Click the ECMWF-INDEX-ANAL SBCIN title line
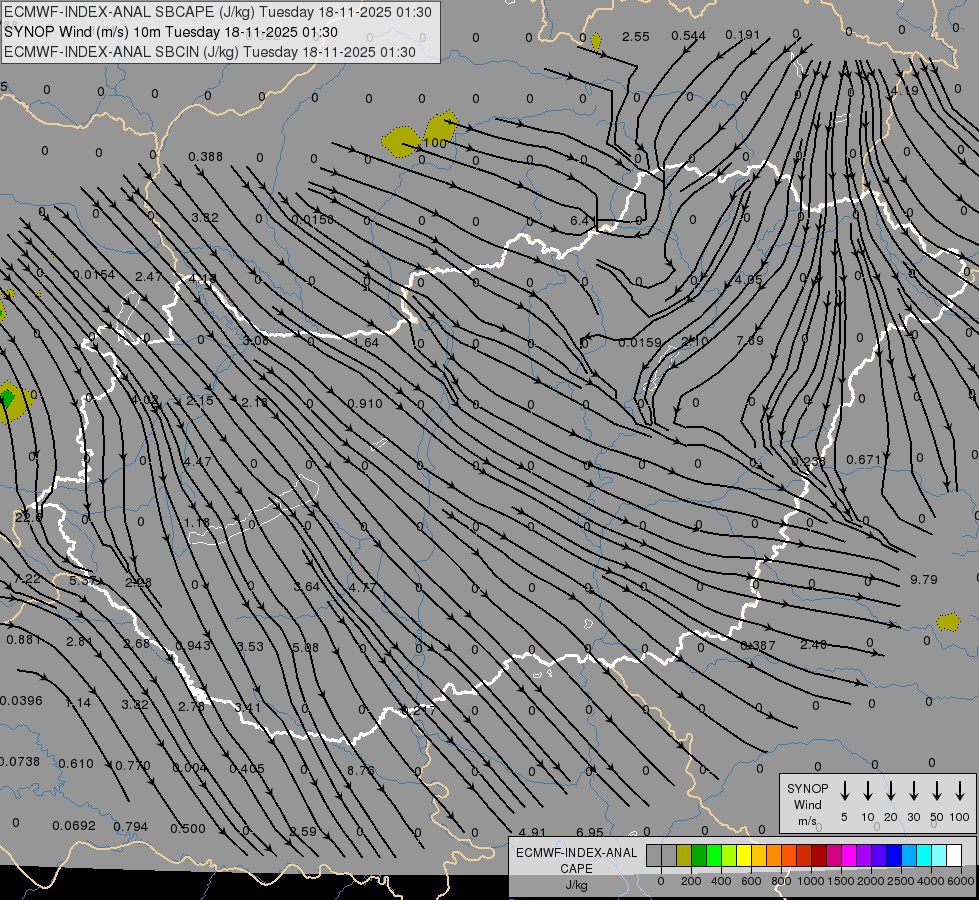 (210, 52)
